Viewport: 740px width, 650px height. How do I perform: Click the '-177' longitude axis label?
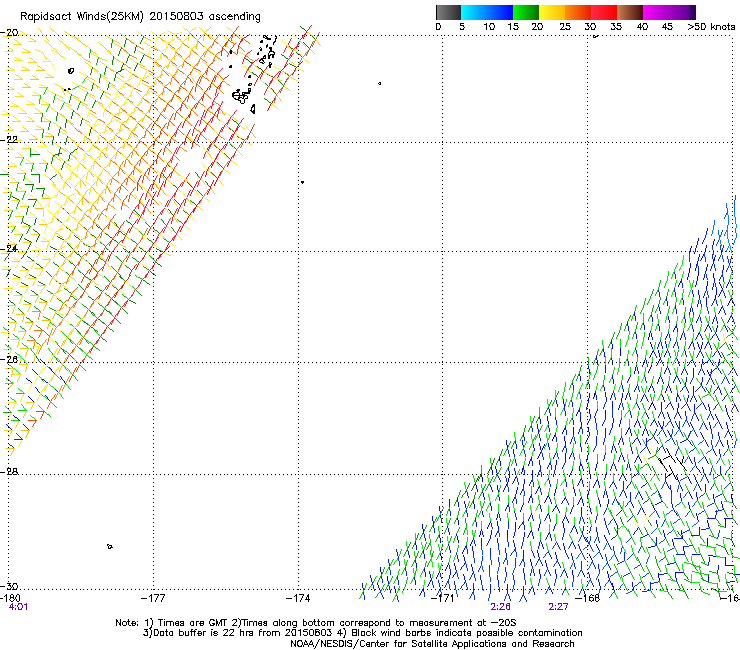(x=153, y=598)
